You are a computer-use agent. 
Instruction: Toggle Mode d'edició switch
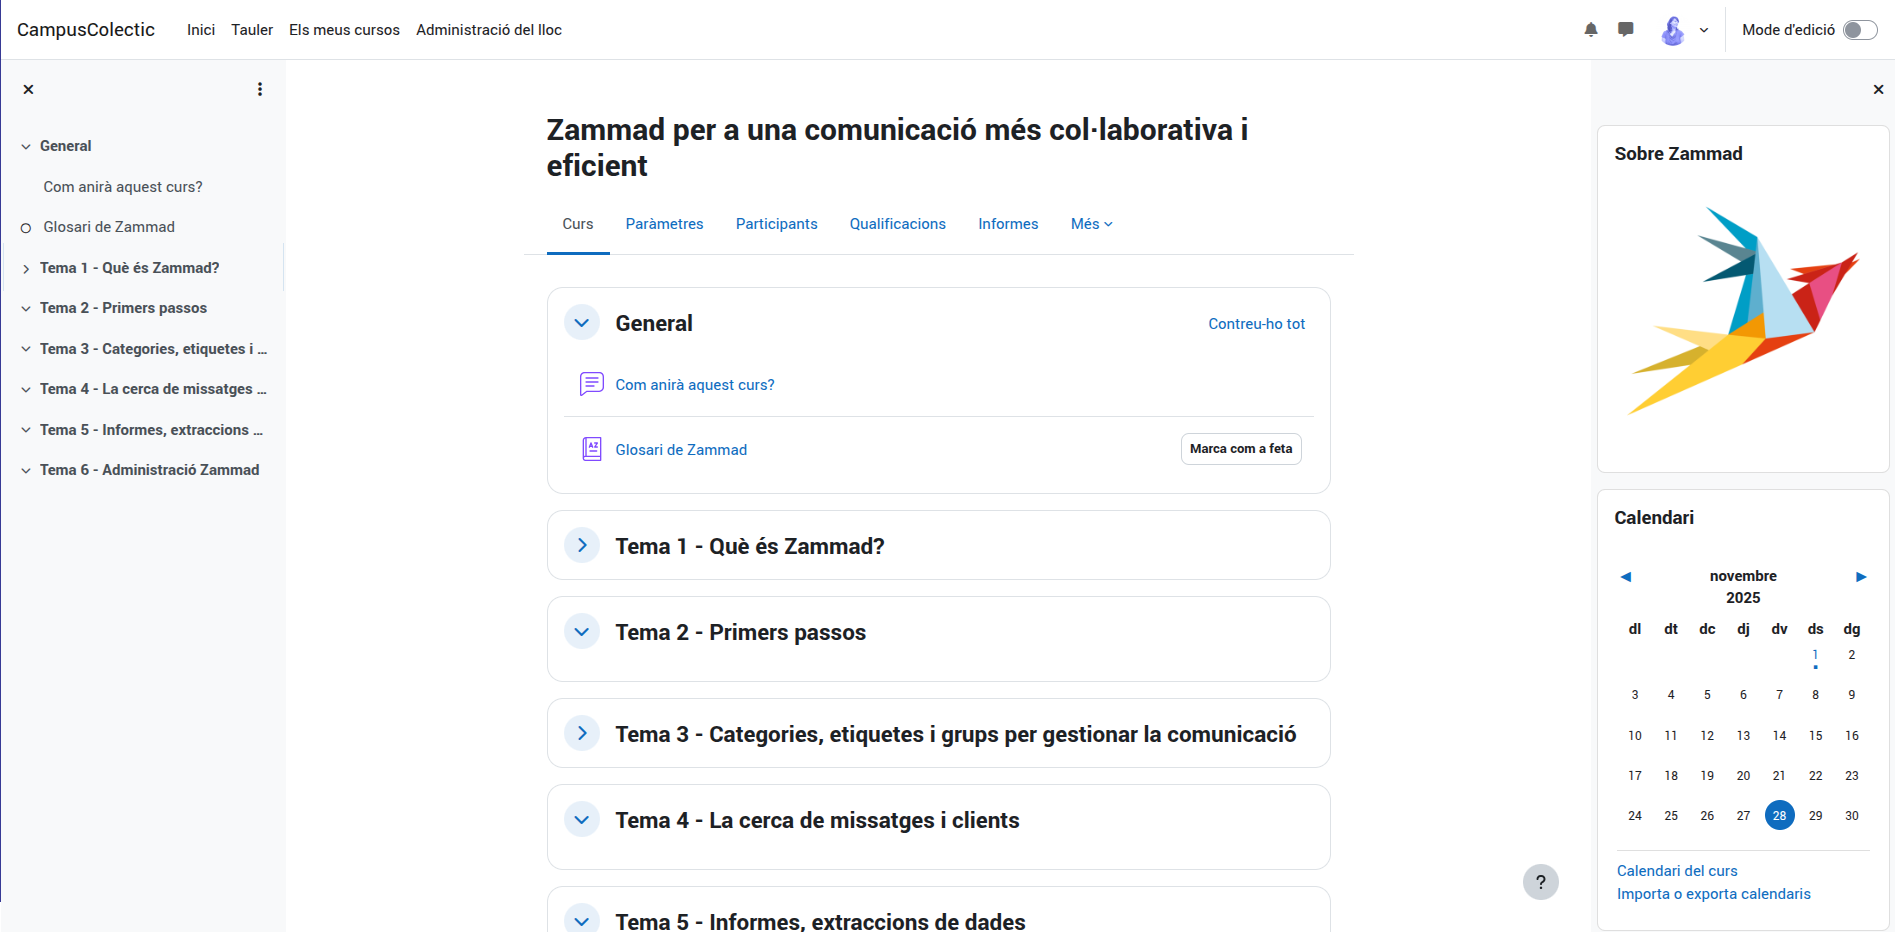coord(1860,30)
